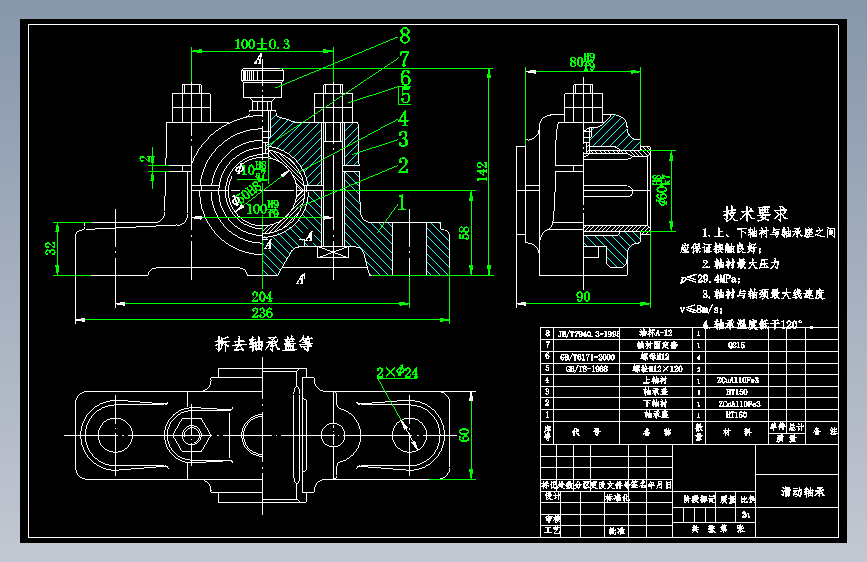867x562 pixels.
Task: Click part balloon number 6
Action: pos(405,77)
